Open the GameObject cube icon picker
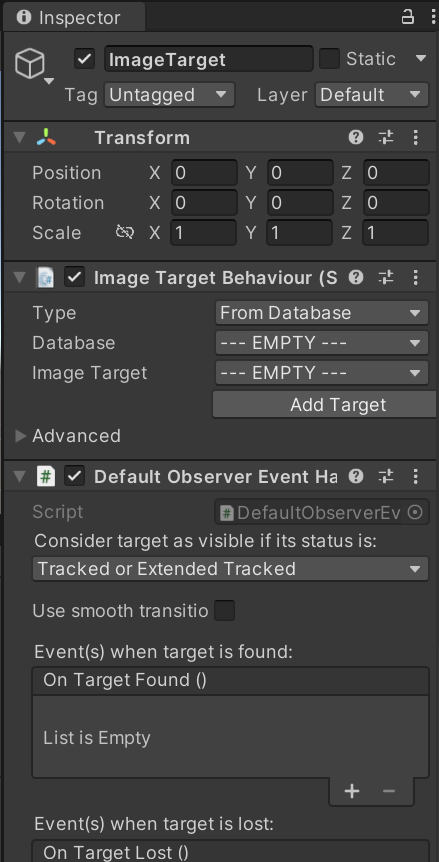The height and width of the screenshot is (862, 439). (30, 64)
